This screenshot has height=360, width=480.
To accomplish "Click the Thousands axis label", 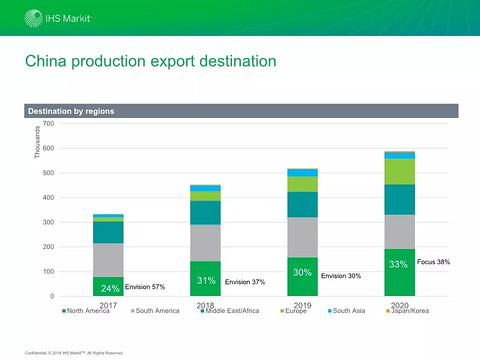I will pyautogui.click(x=37, y=142).
